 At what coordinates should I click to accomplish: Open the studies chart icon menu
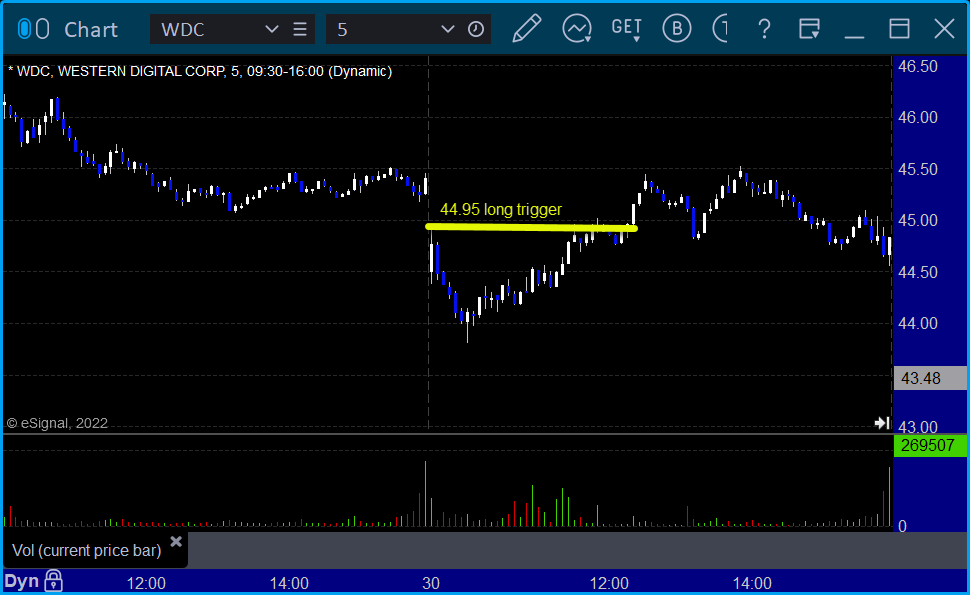pyautogui.click(x=577, y=29)
